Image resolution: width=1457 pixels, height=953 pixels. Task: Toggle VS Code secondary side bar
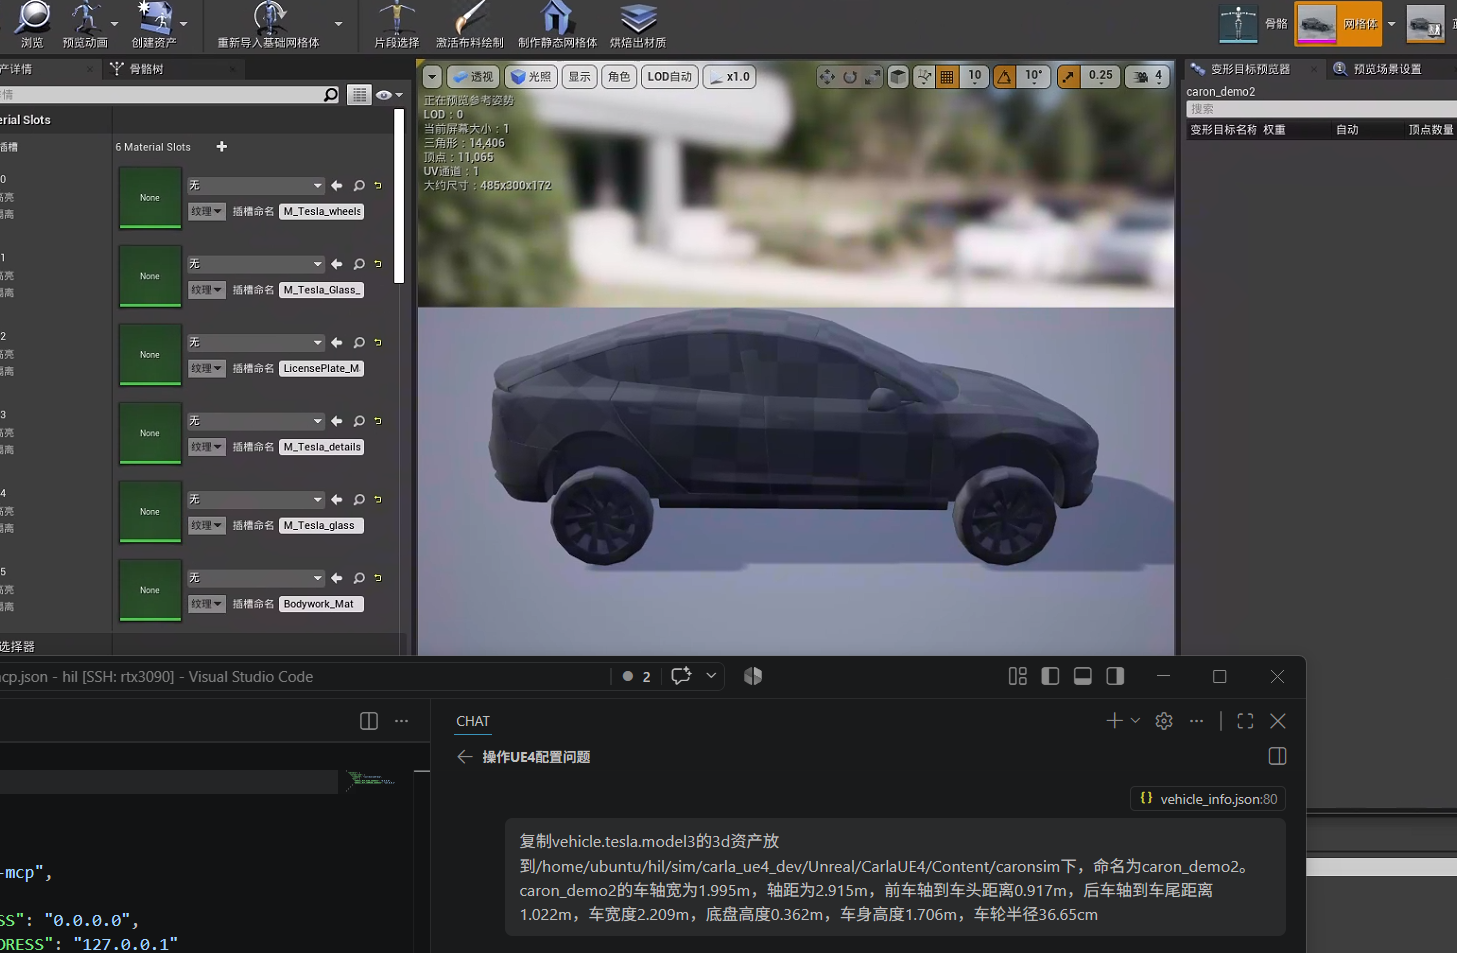coord(1115,677)
